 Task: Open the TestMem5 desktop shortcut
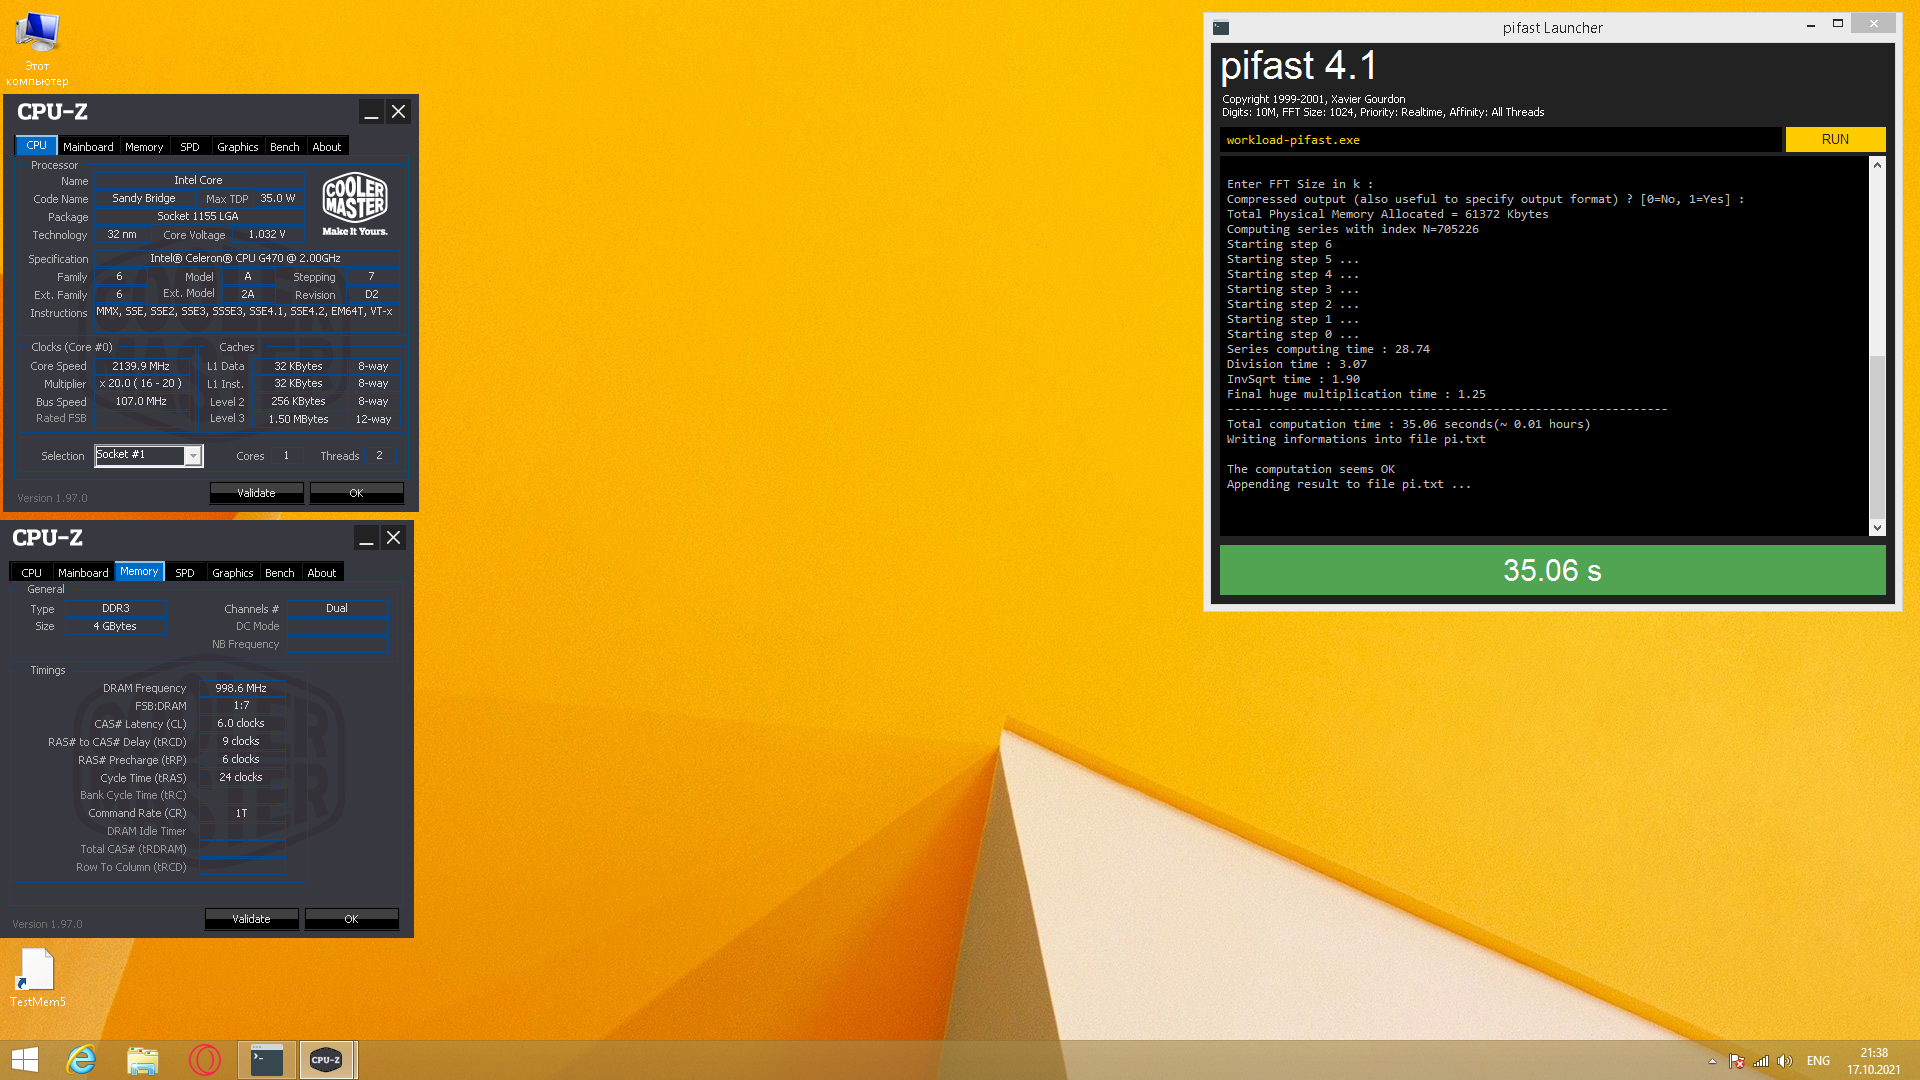coord(37,977)
